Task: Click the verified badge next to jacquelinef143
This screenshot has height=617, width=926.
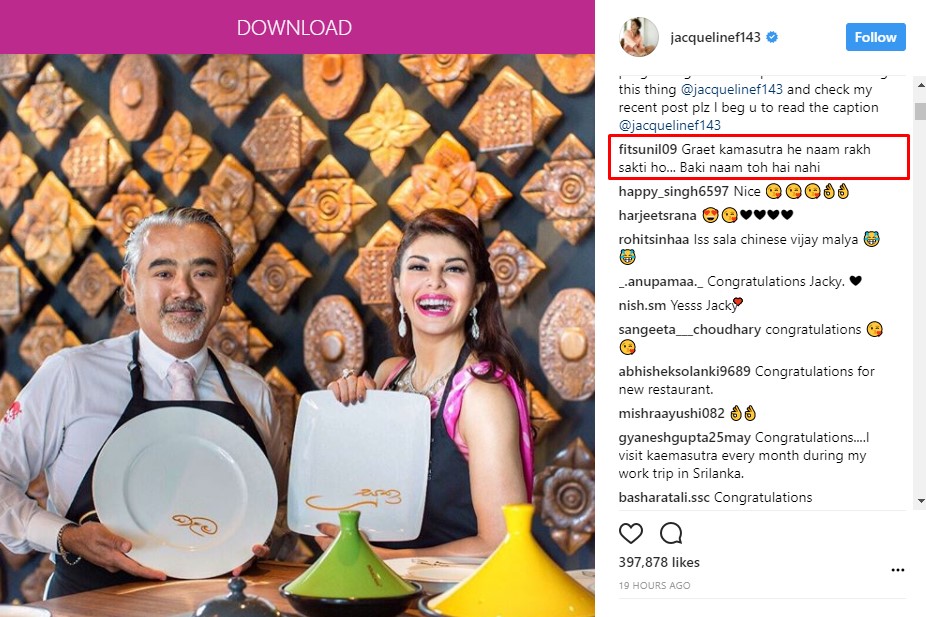Action: 772,37
